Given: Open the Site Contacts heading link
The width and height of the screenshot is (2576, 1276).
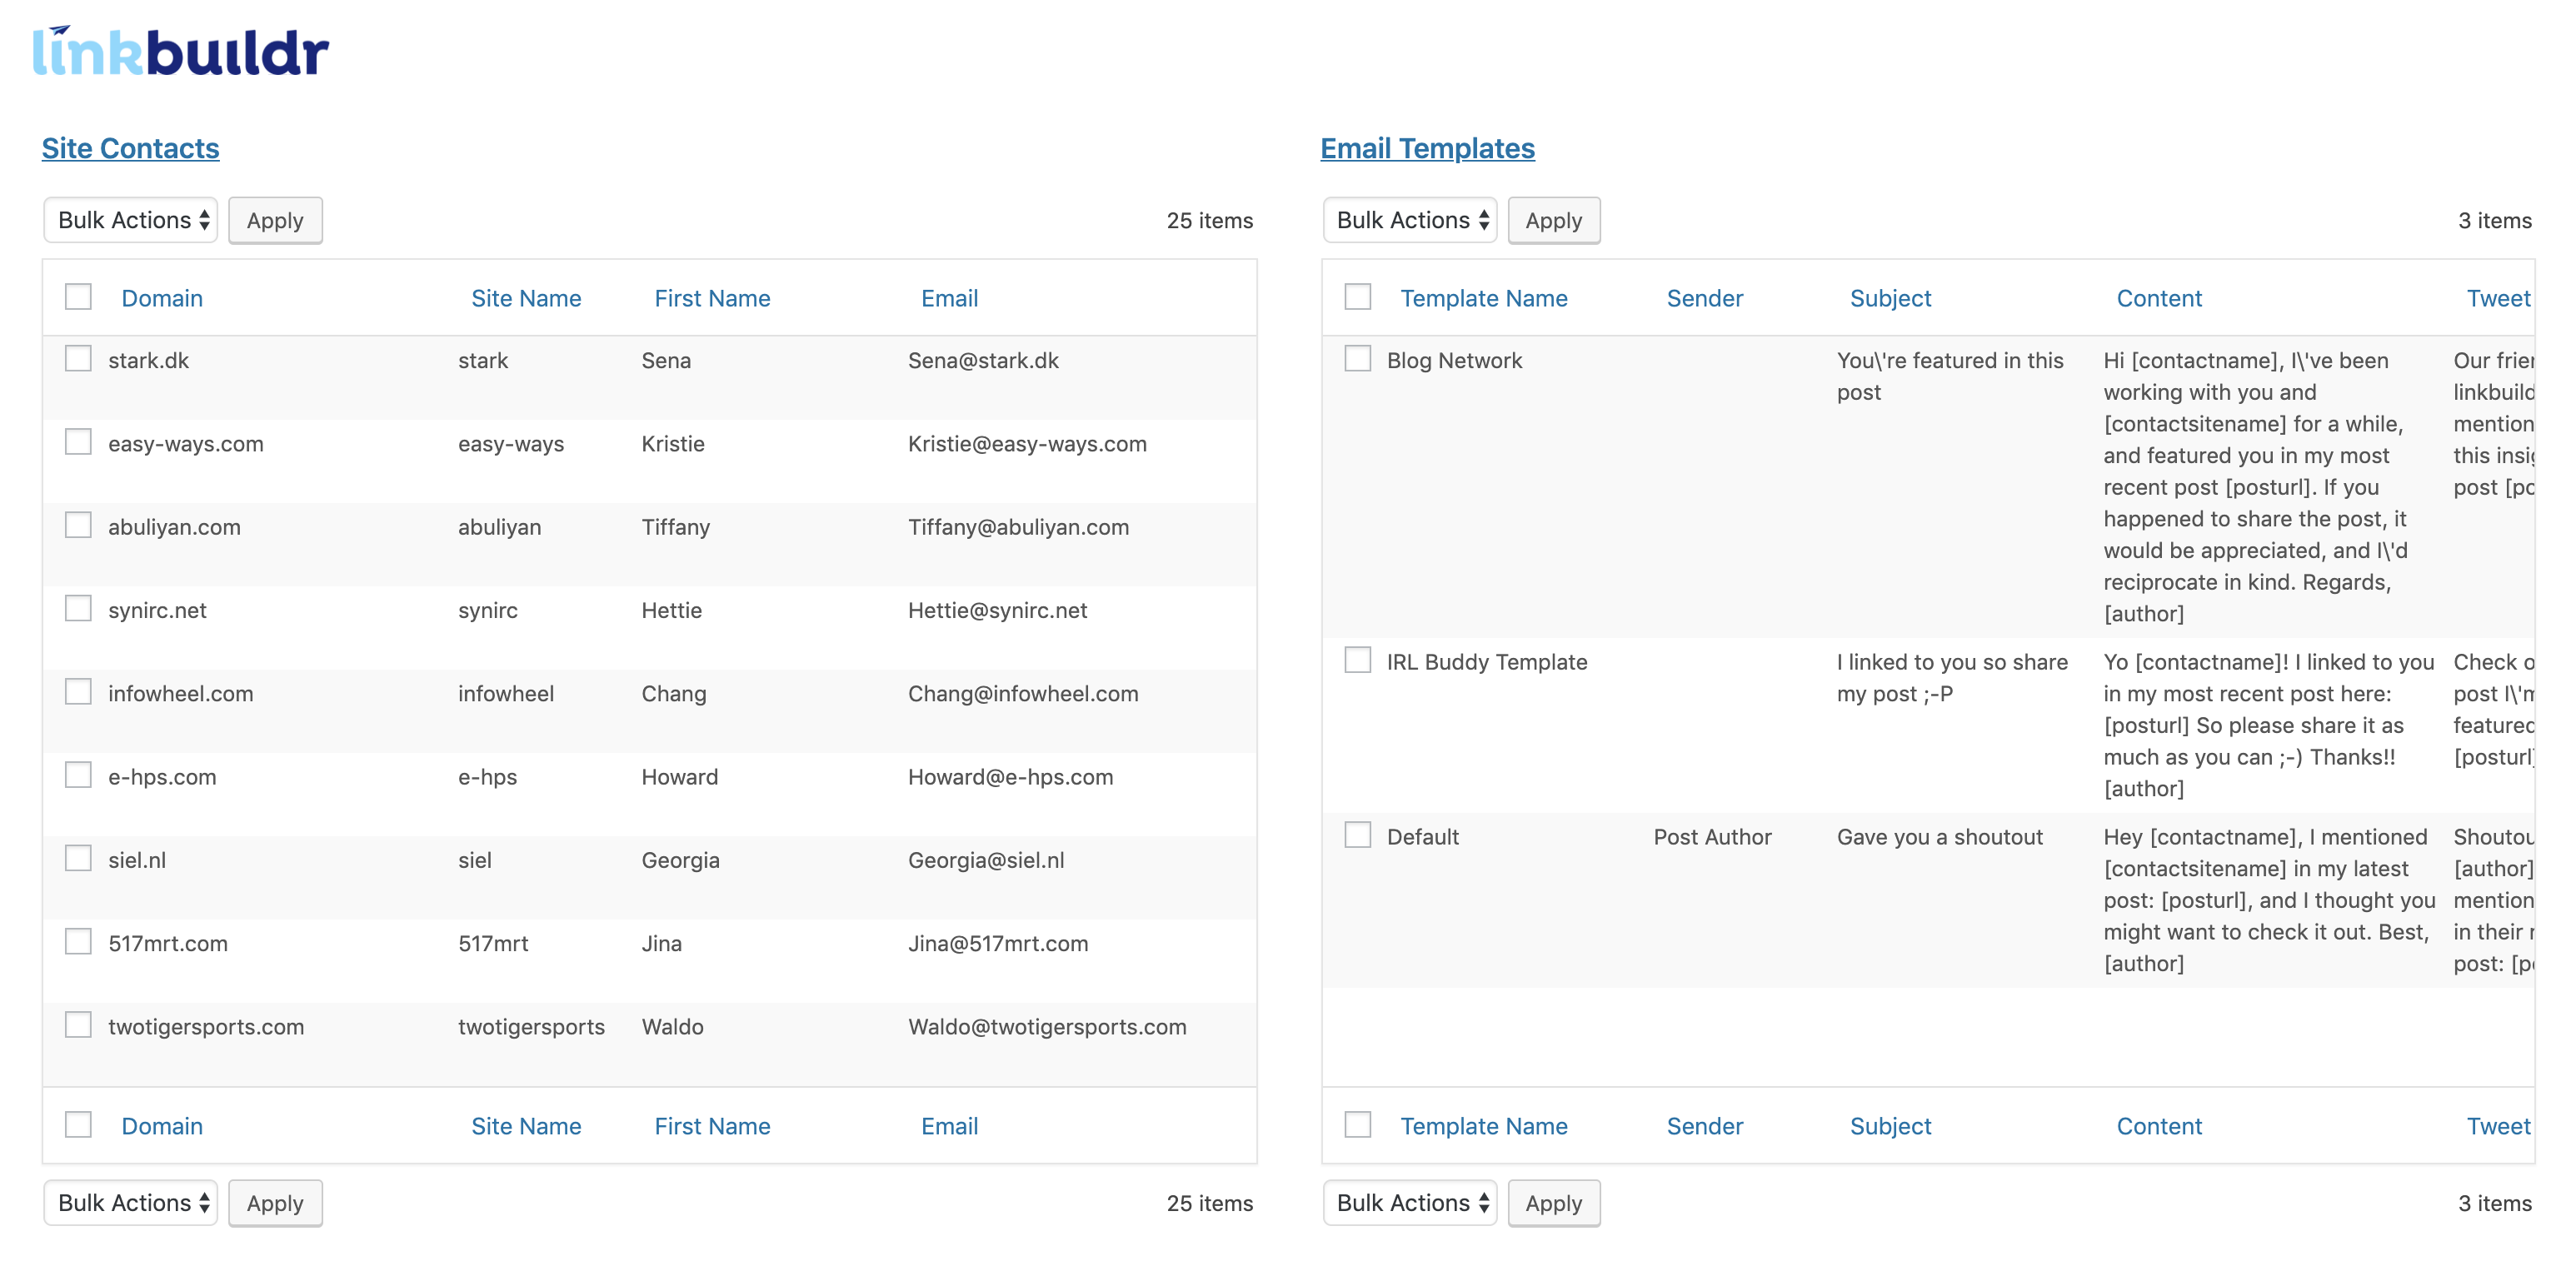Looking at the screenshot, I should click(130, 148).
